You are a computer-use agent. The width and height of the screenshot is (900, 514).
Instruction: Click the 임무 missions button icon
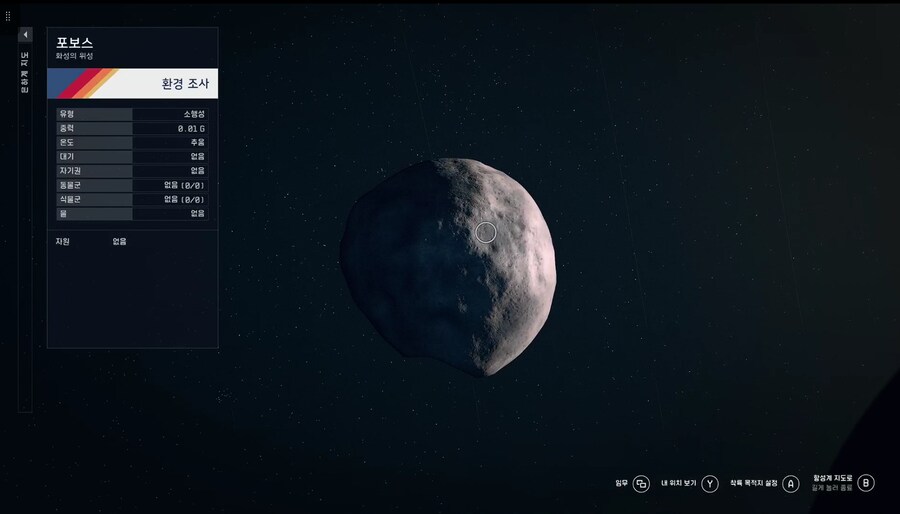(642, 483)
